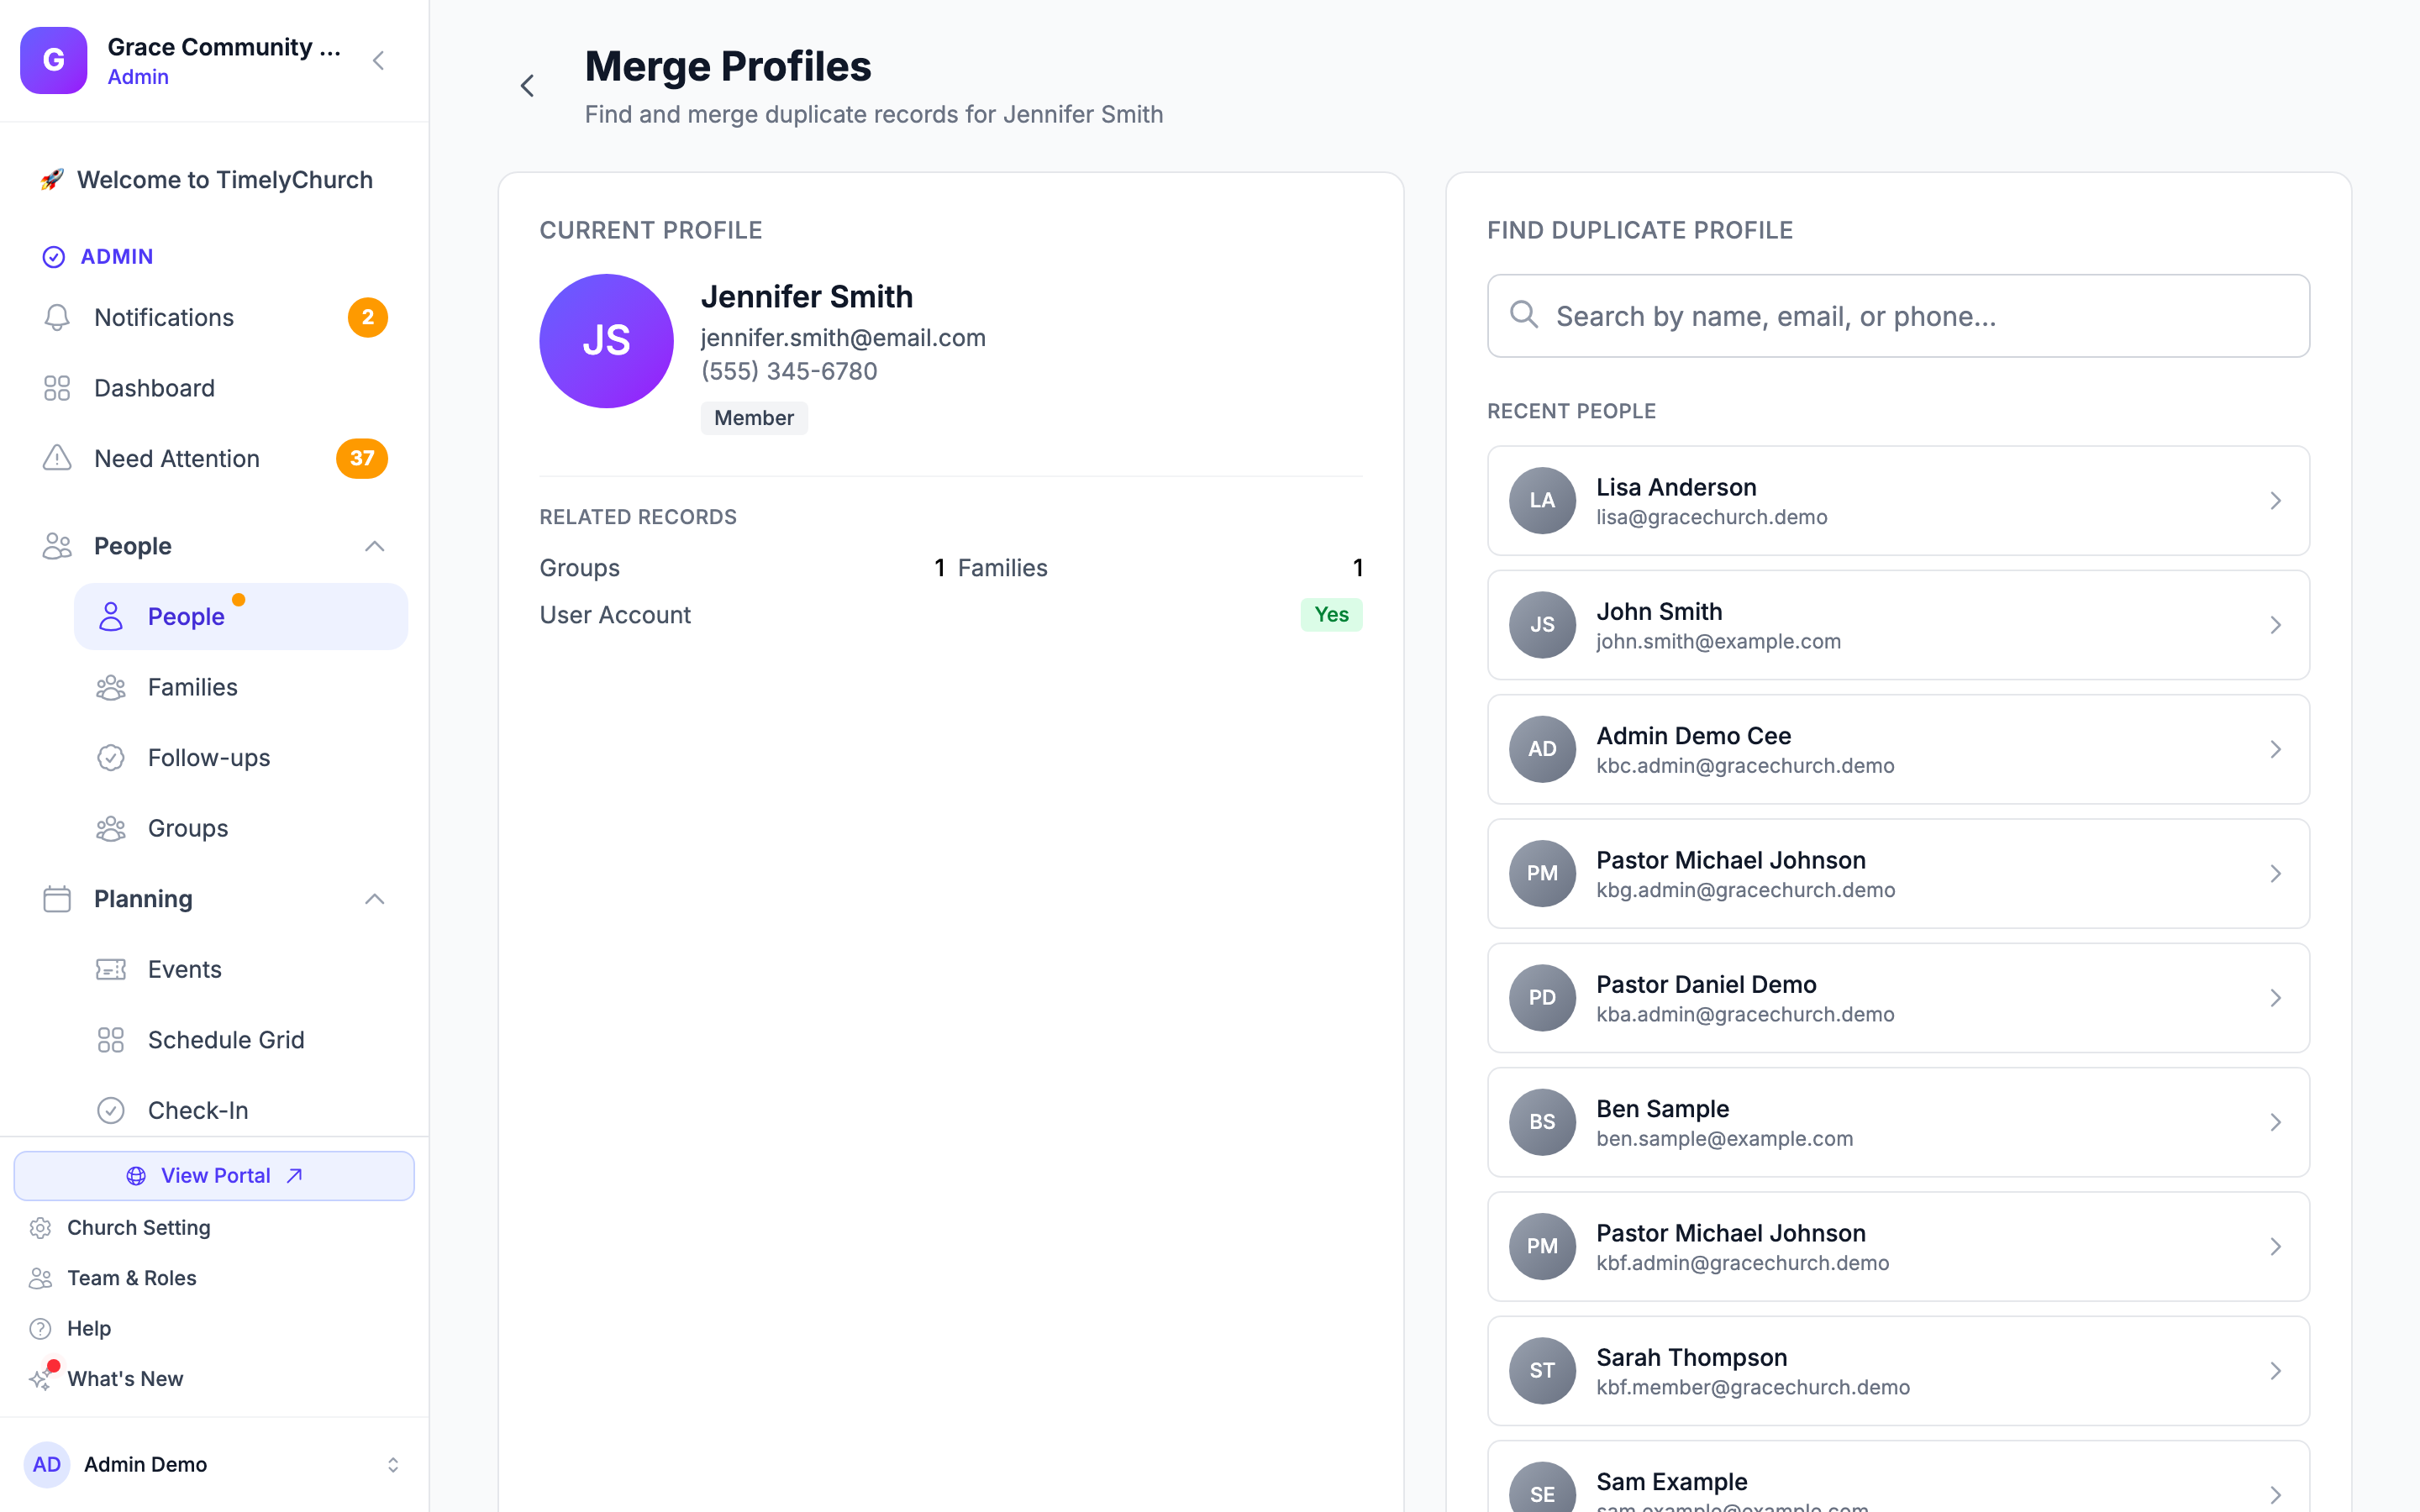Click the search magnifier icon
Screen dimensions: 2420x1512
click(x=1524, y=314)
